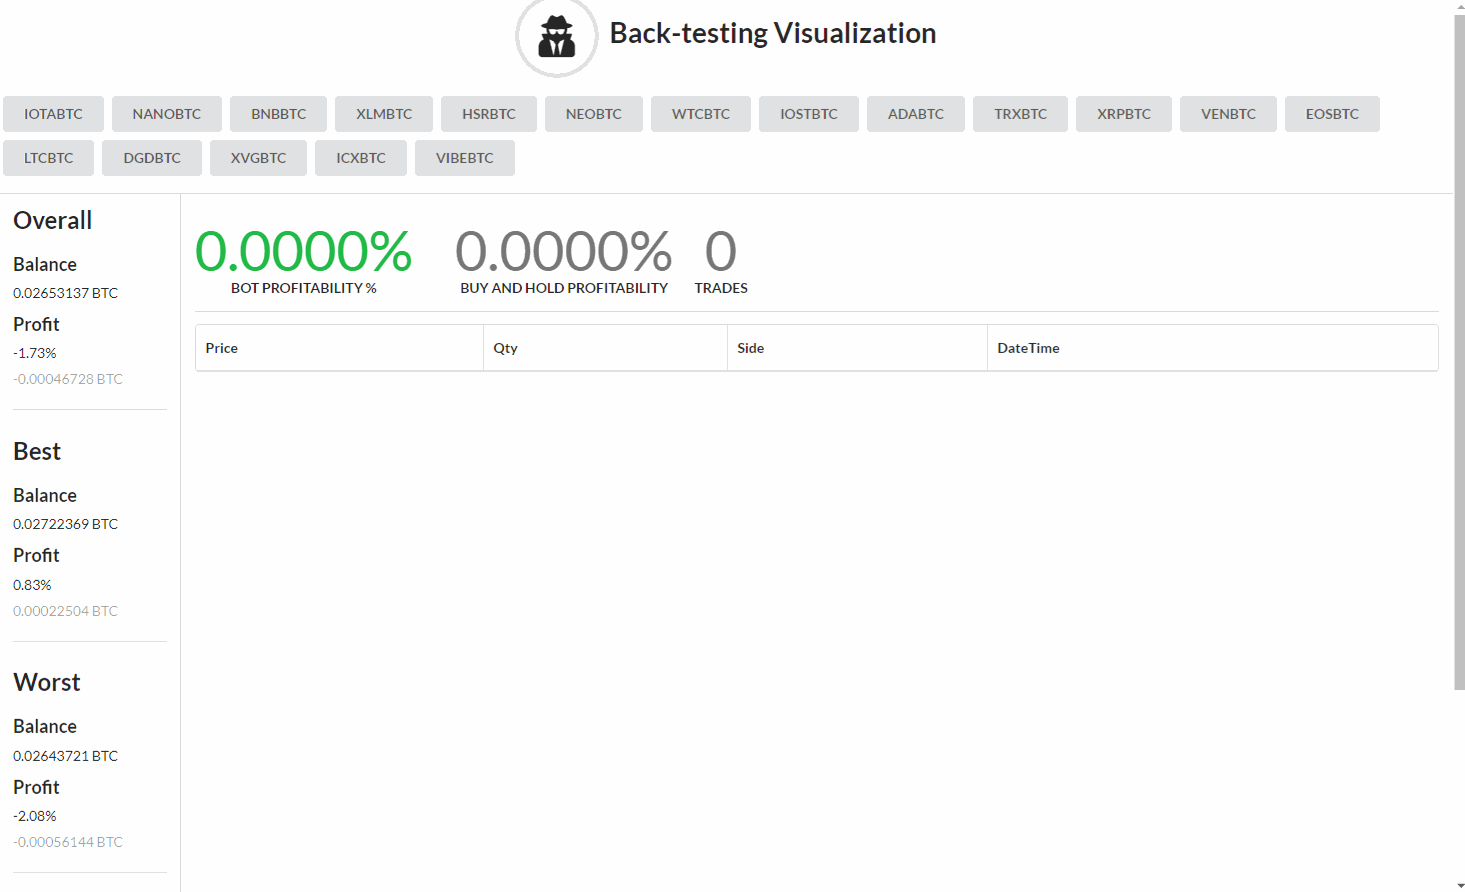1465x892 pixels.
Task: Click the VIBEBTC pair button
Action: point(464,157)
